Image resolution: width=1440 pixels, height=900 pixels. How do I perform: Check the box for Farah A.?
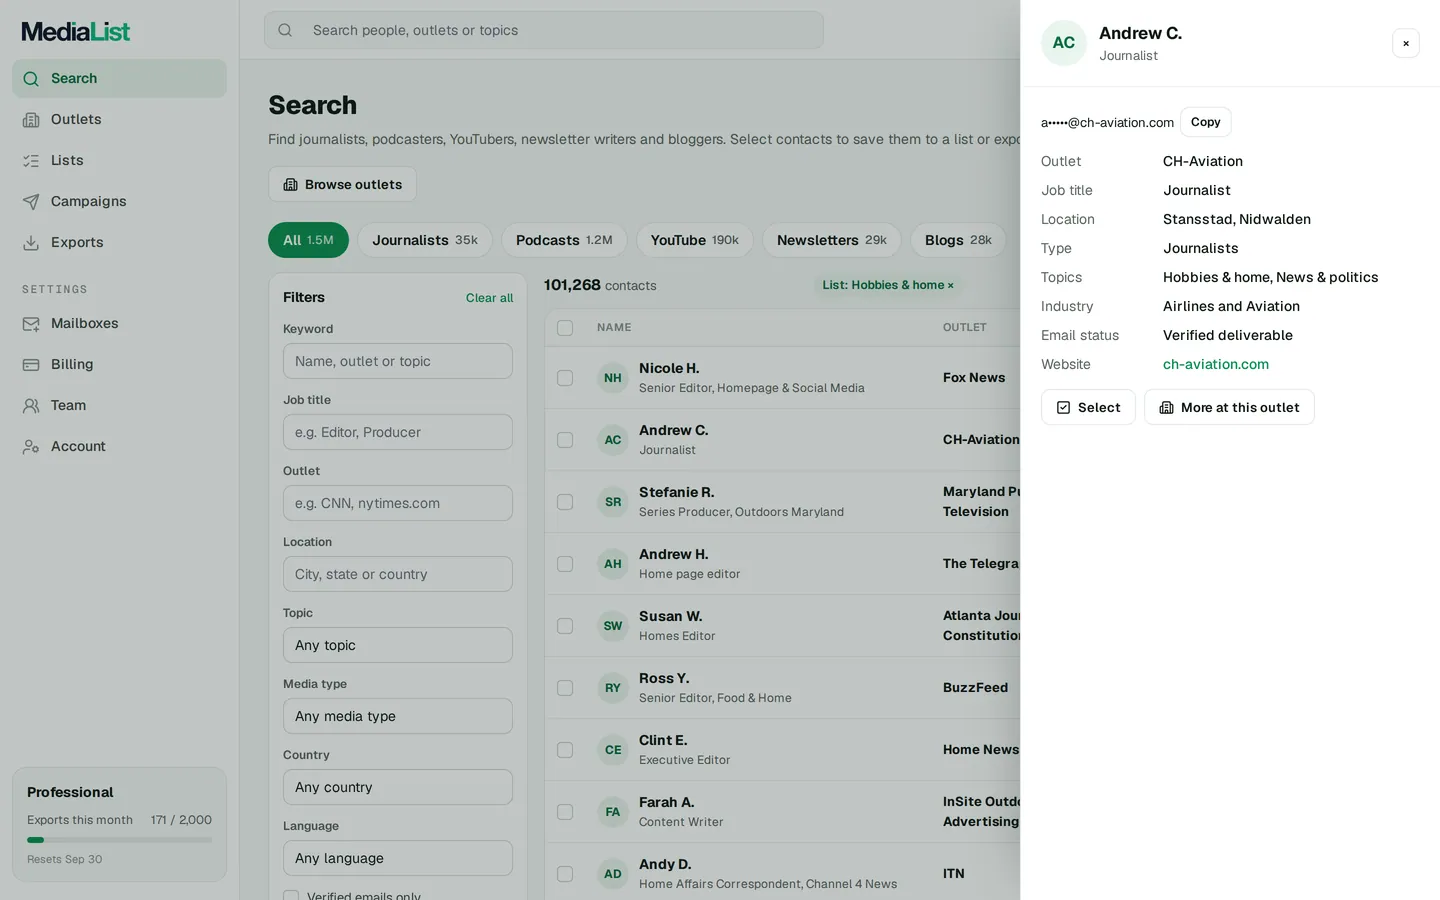(565, 812)
